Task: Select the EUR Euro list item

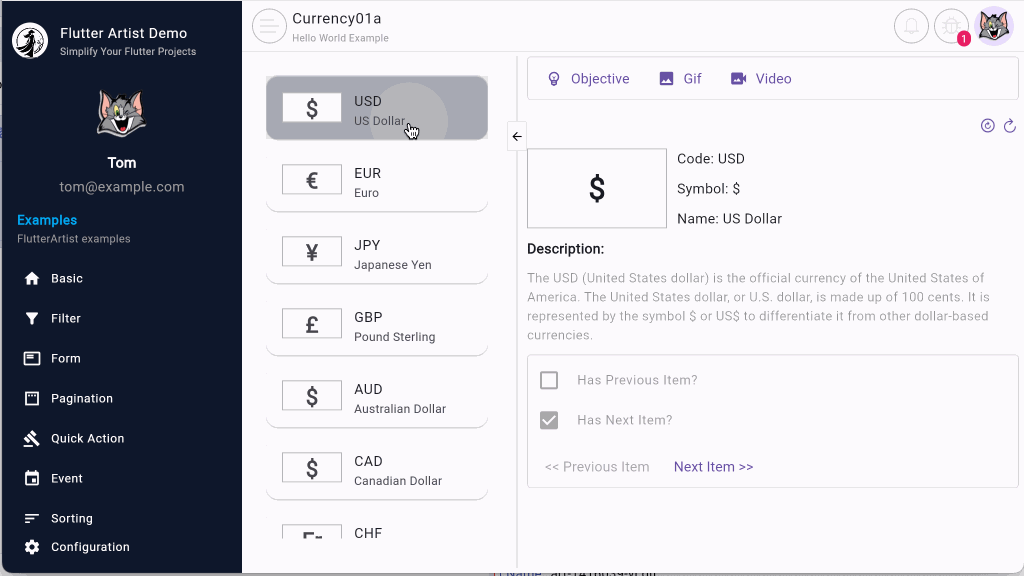Action: 376,181
